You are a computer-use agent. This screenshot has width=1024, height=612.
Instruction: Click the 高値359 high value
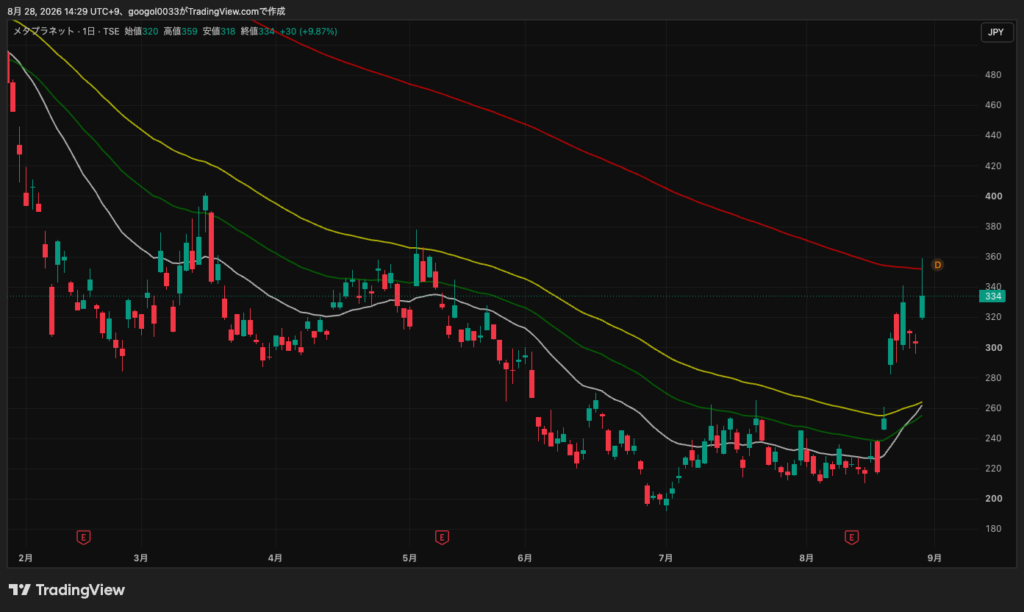click(x=180, y=31)
